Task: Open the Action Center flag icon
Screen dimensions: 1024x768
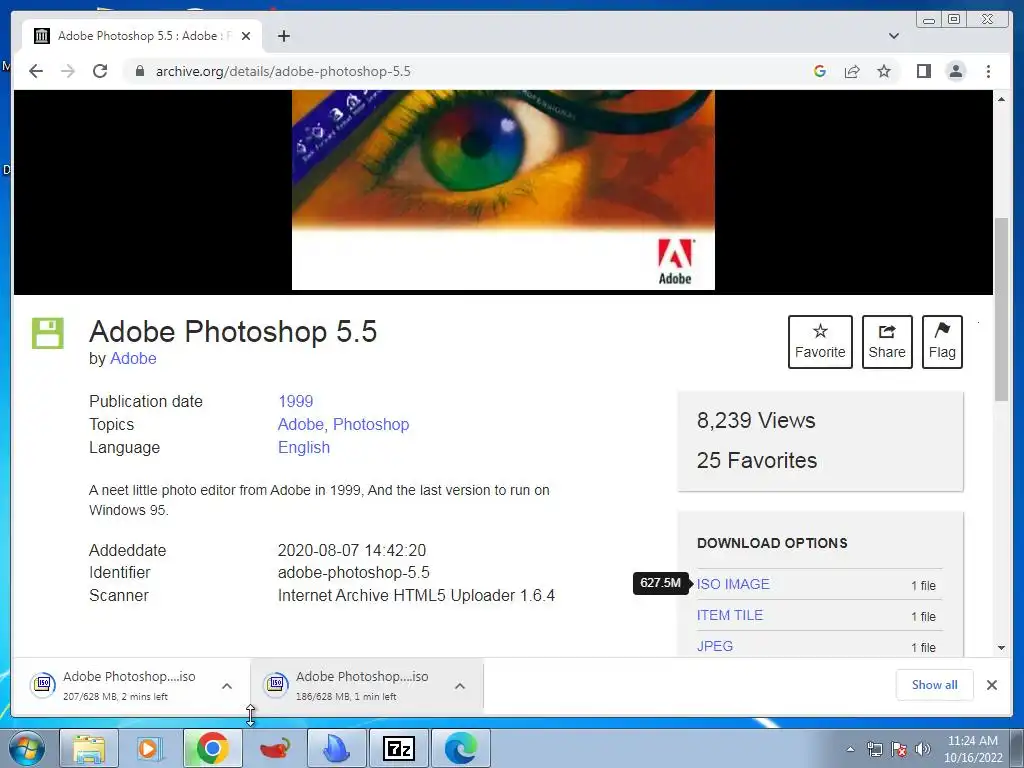Action: click(x=899, y=749)
